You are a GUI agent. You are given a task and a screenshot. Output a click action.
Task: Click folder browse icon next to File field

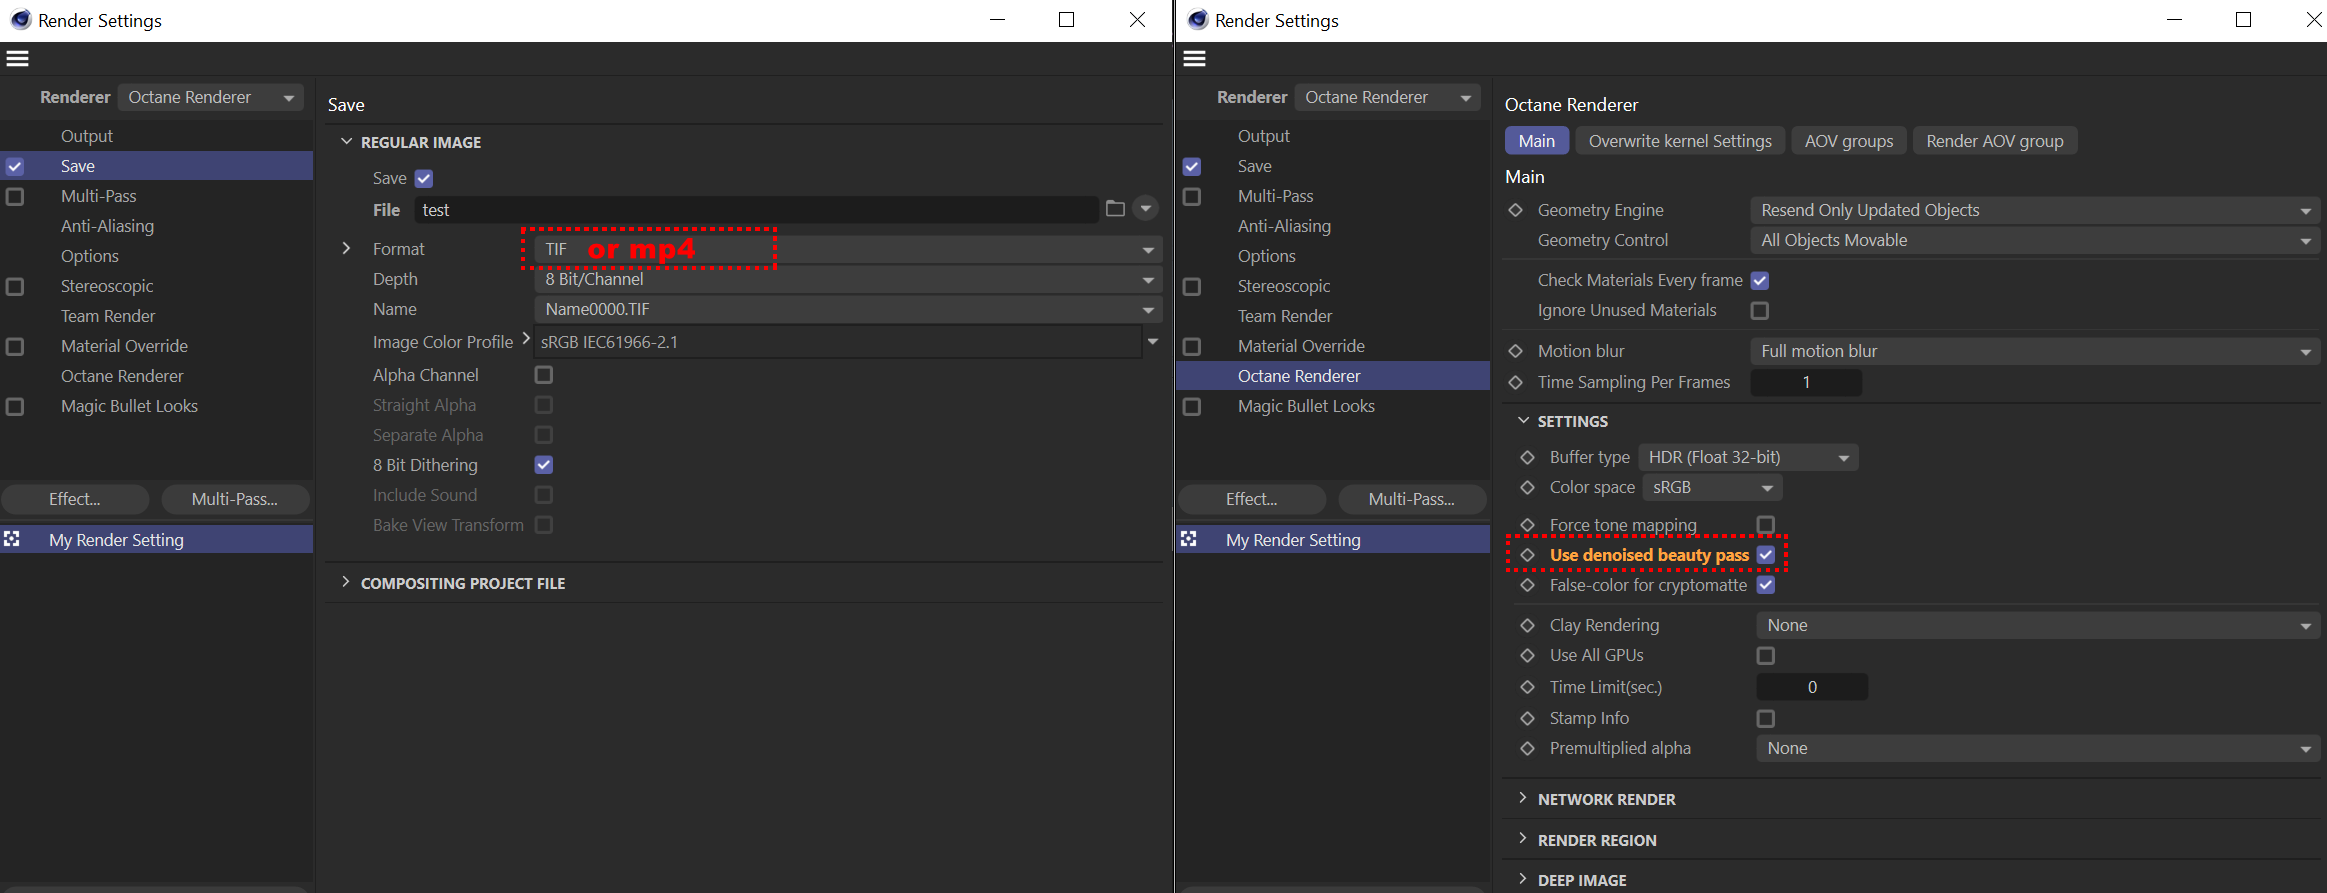click(1115, 209)
